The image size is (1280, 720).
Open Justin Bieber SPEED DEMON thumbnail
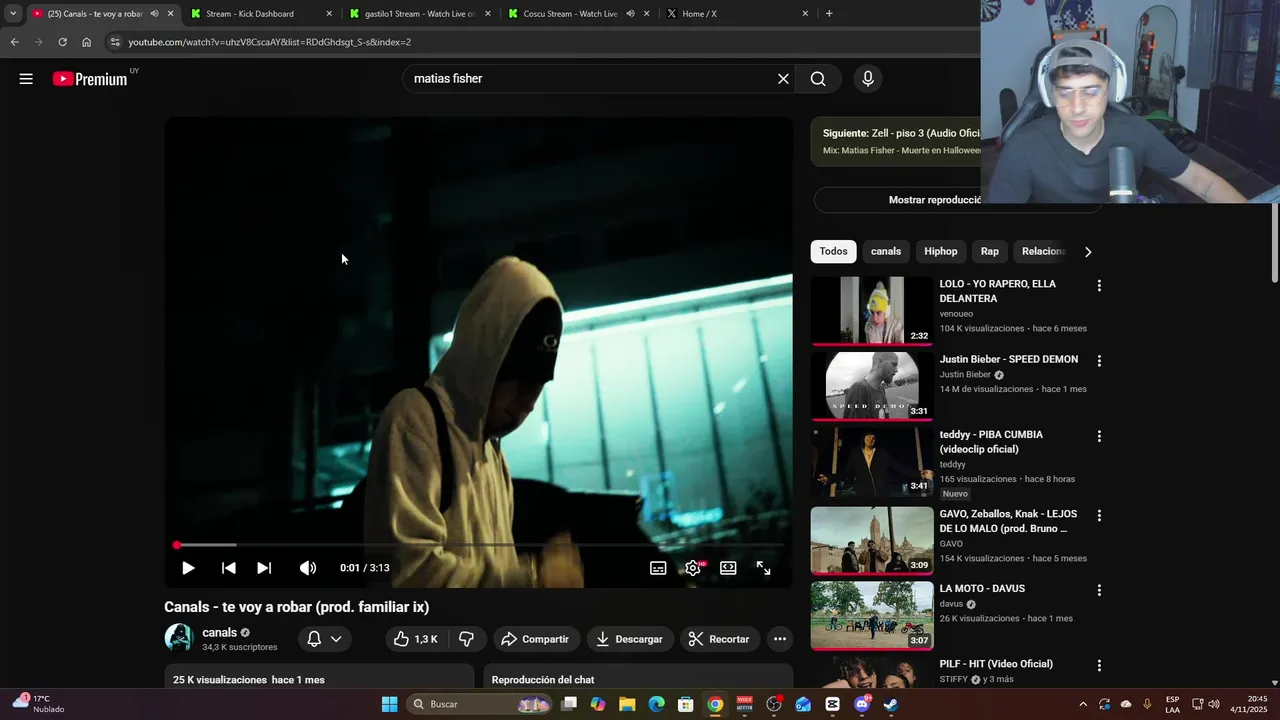[x=872, y=385]
